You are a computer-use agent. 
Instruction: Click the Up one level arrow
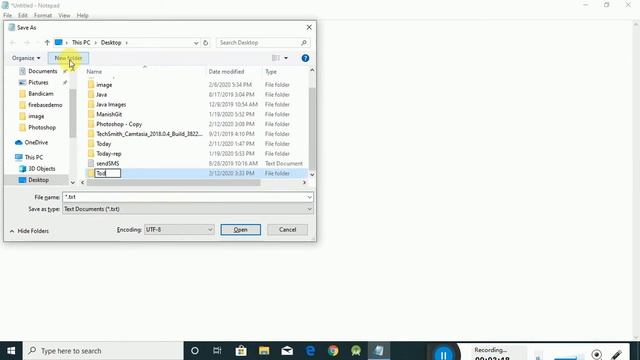click(x=47, y=42)
